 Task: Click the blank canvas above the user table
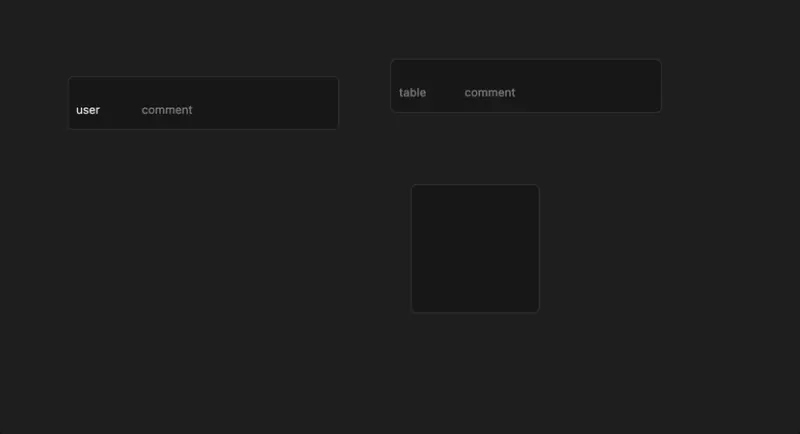(x=200, y=40)
